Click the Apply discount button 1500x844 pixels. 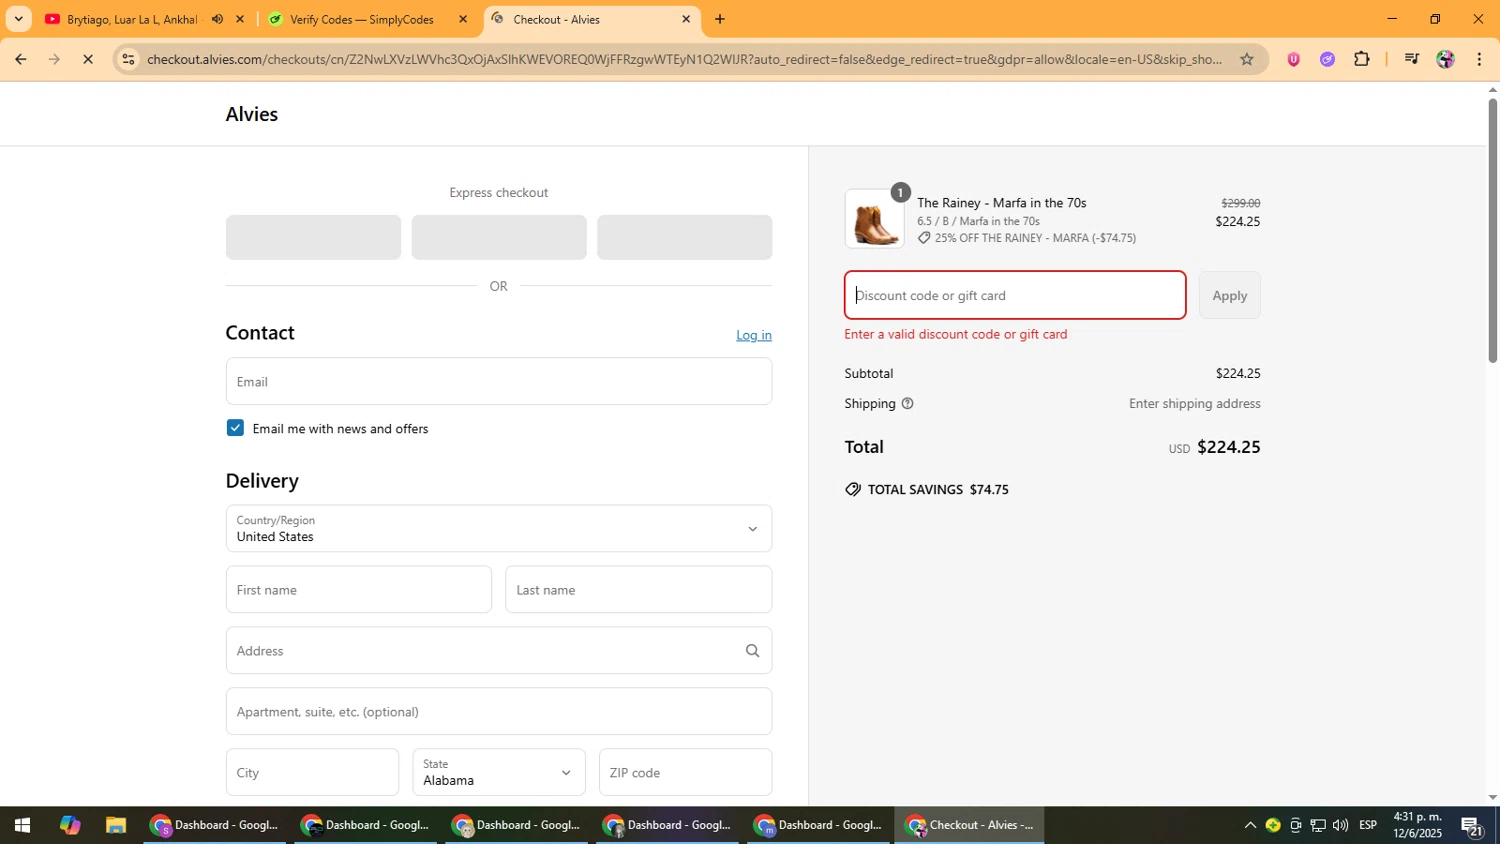[x=1230, y=295]
